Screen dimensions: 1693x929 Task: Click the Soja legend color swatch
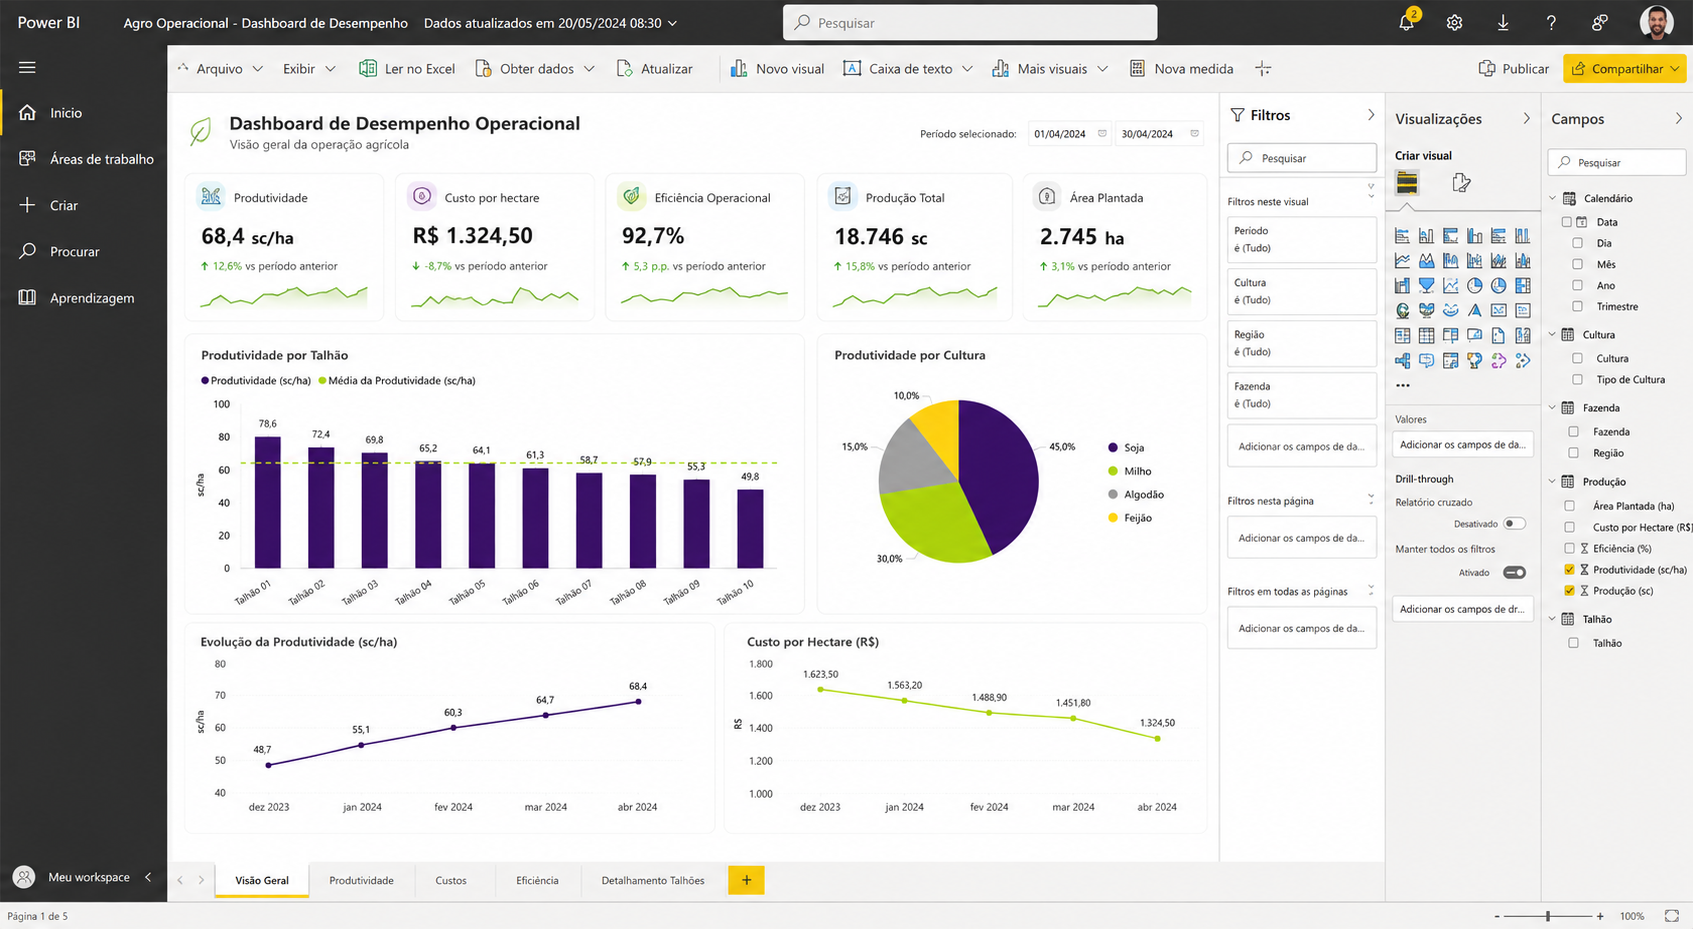(1113, 447)
